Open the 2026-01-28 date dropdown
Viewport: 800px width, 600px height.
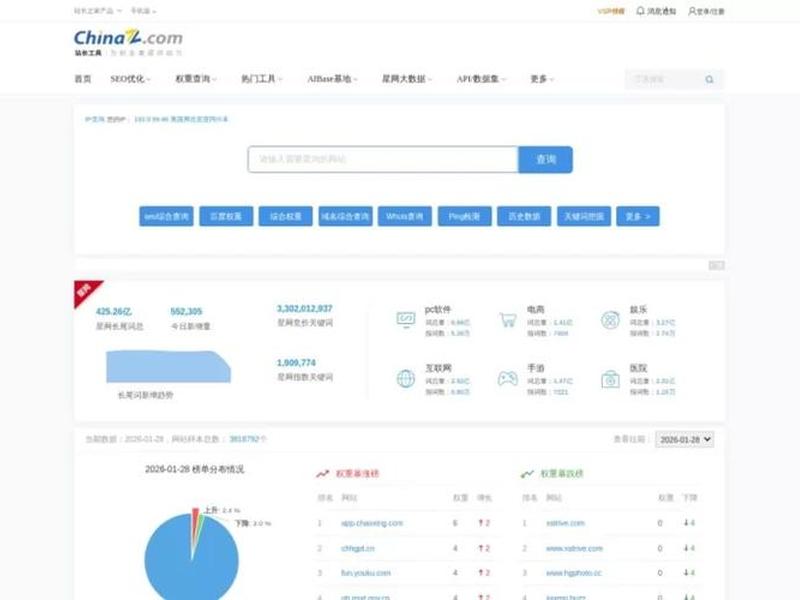(x=684, y=439)
